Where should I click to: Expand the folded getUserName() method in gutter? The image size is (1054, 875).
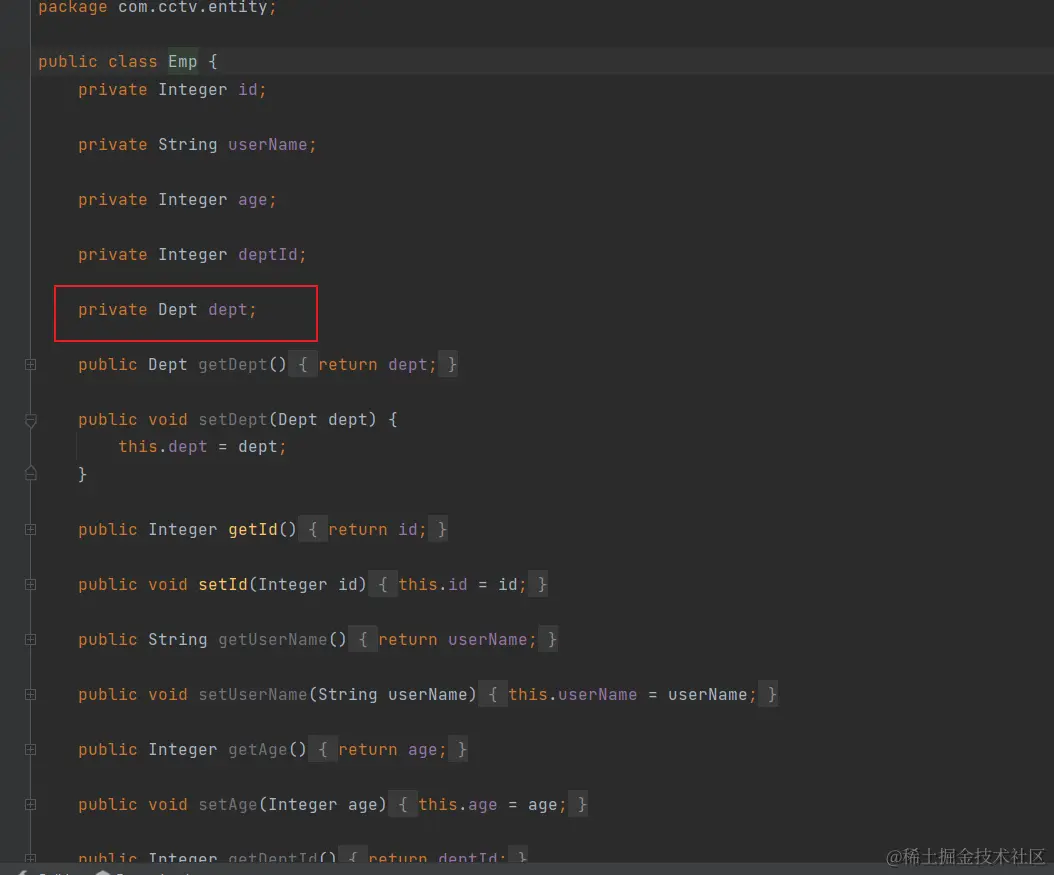pyautogui.click(x=30, y=640)
